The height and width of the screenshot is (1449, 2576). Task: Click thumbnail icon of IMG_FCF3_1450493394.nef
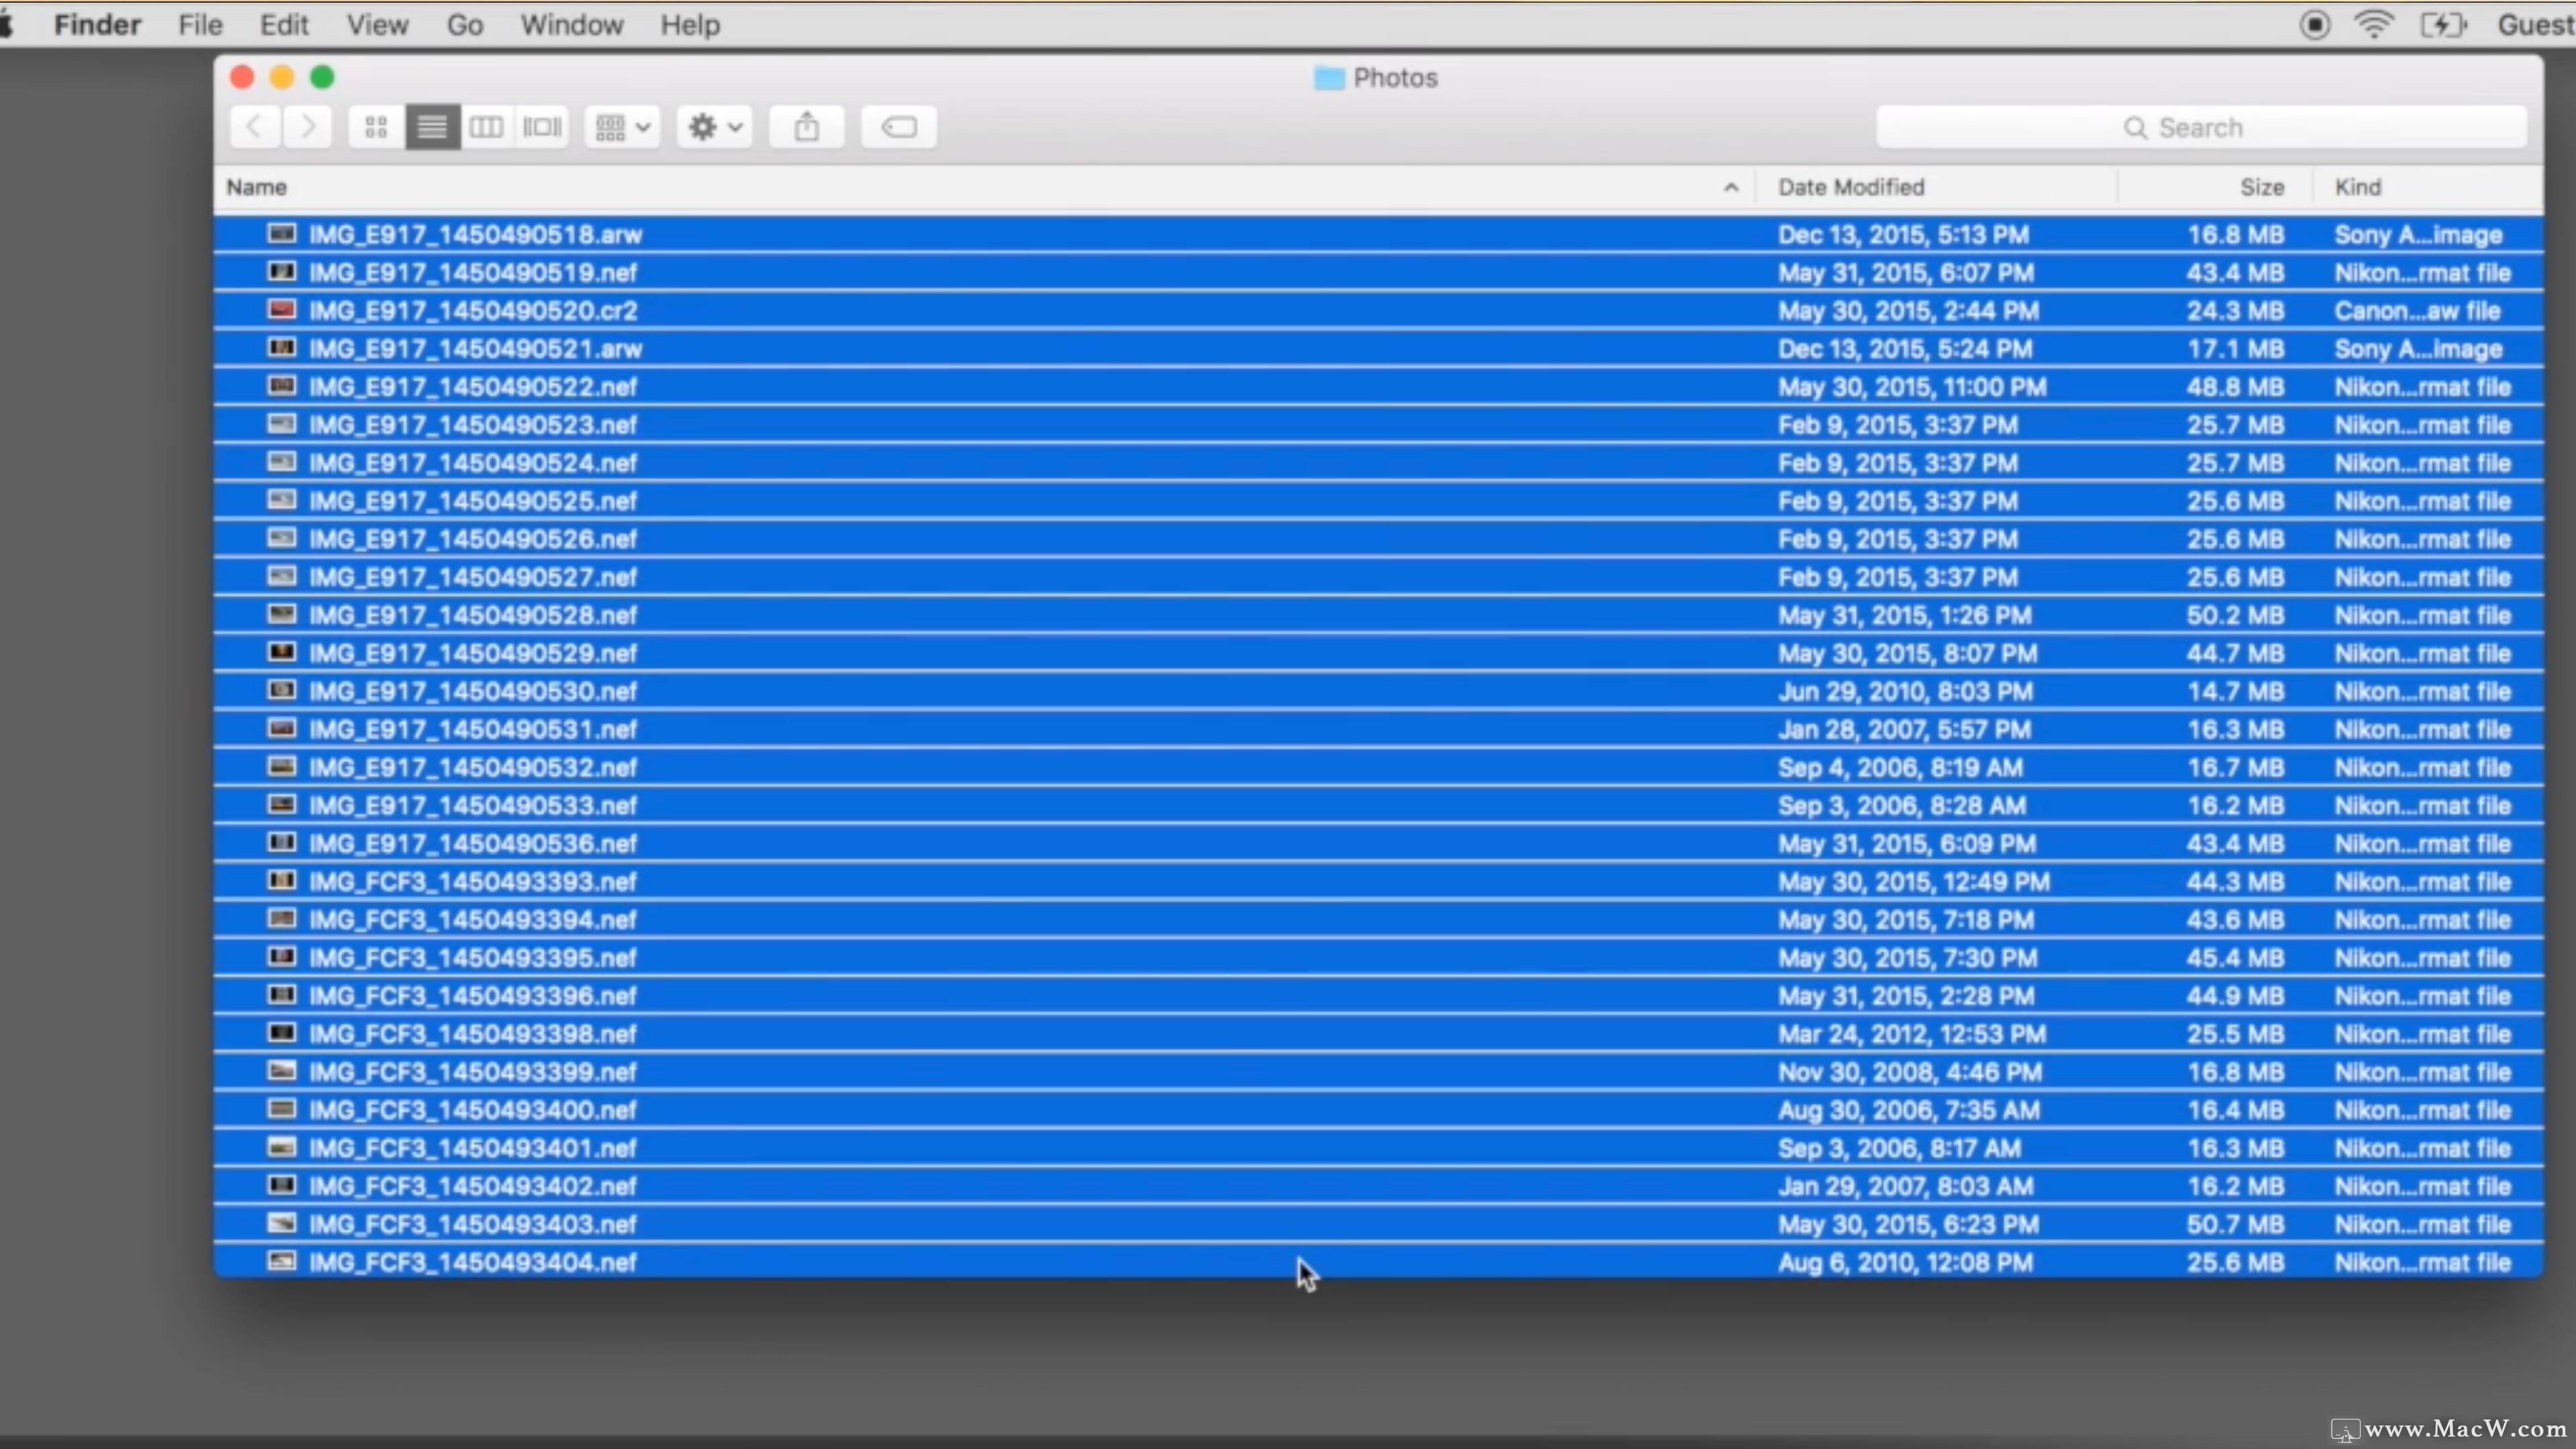(x=282, y=918)
